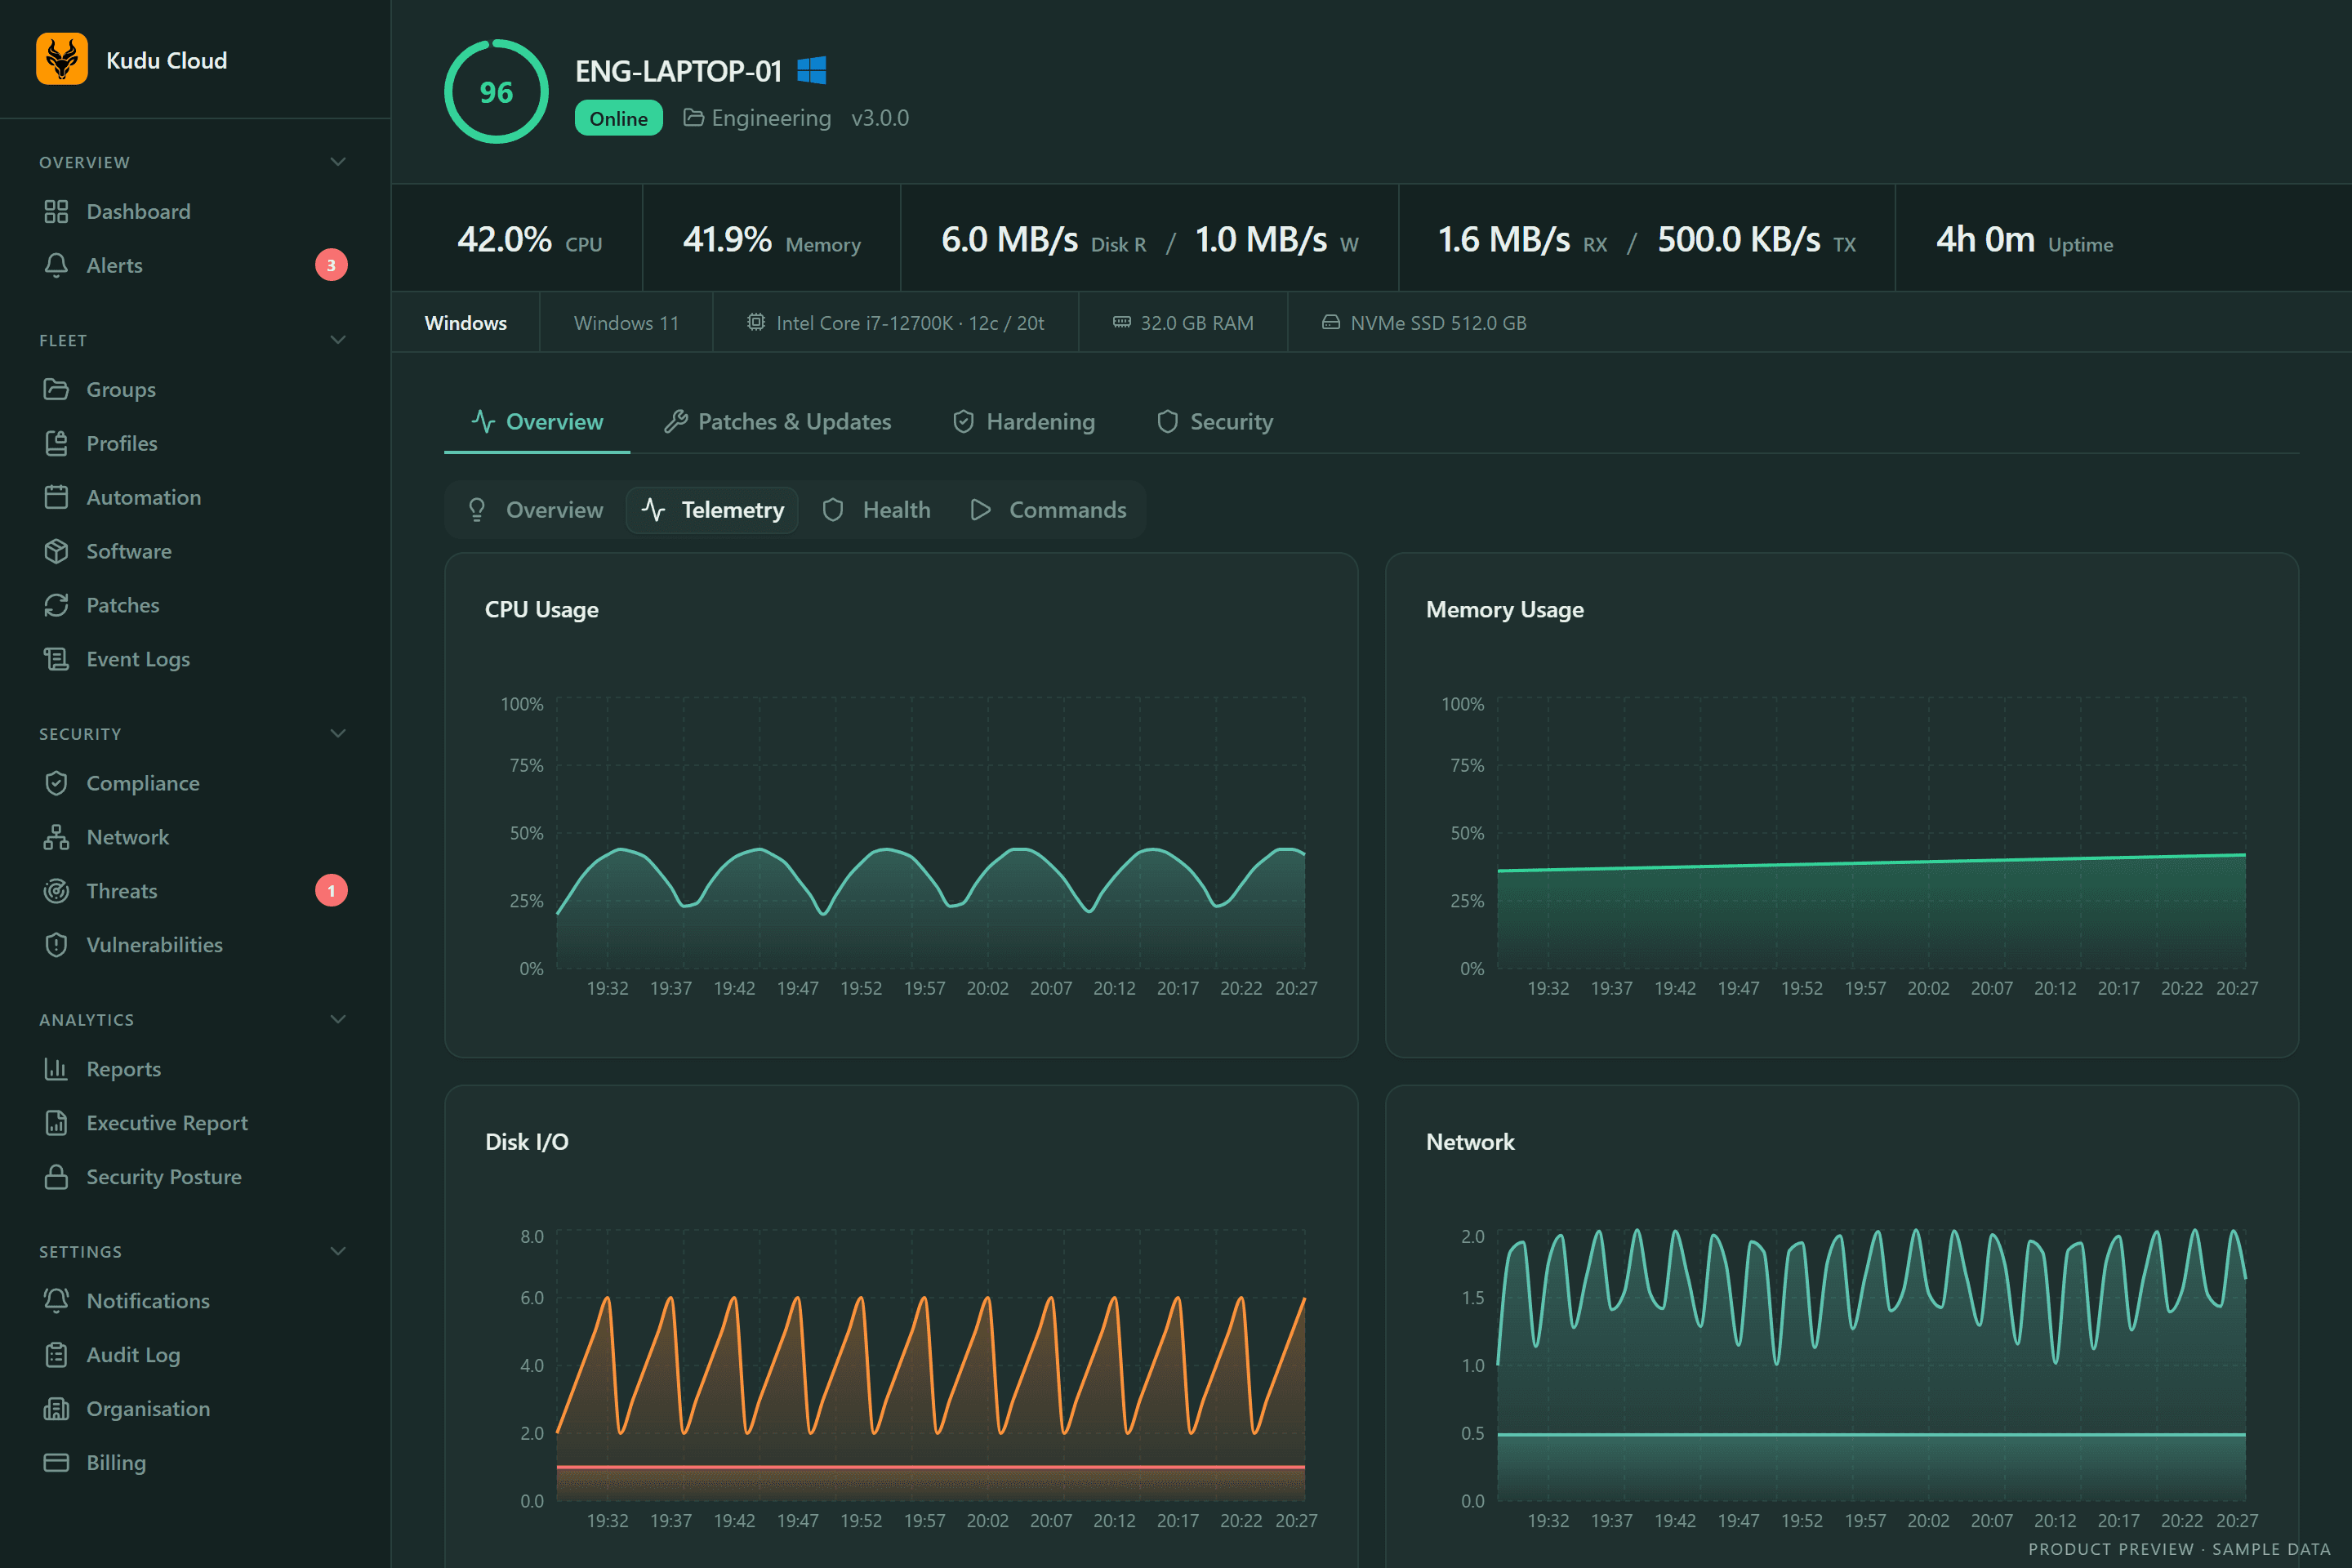Viewport: 2352px width, 1568px height.
Task: Open the Commands sub-tab
Action: coord(1048,510)
